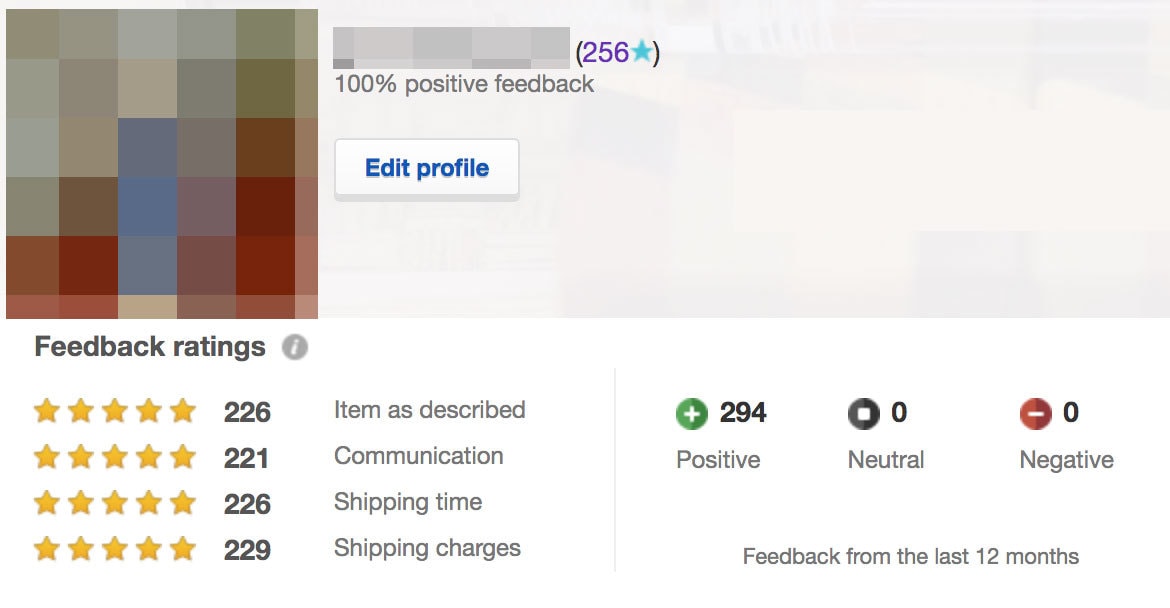Click the blue star beside 256
The width and height of the screenshot is (1170, 608).
coord(641,51)
